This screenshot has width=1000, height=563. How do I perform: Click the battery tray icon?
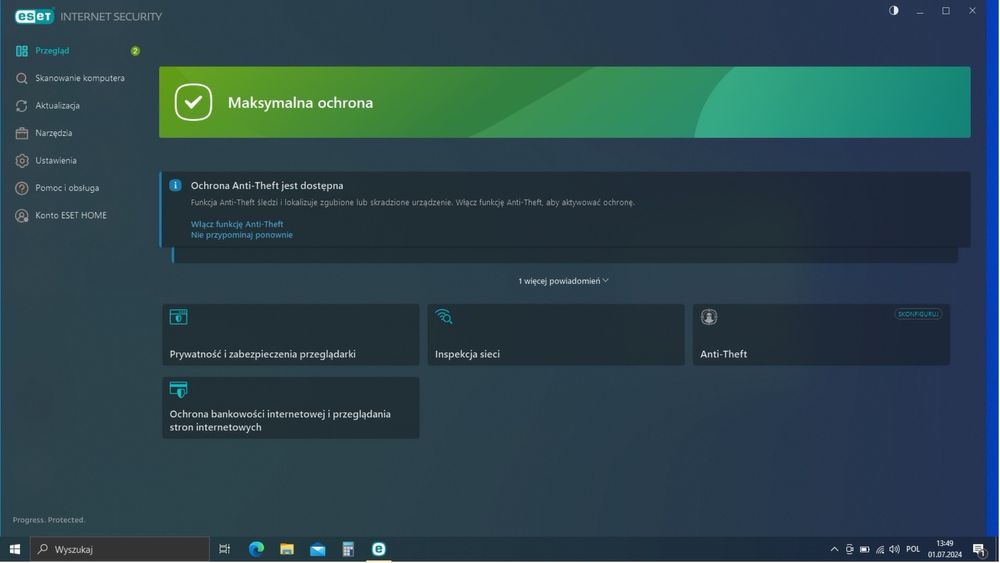tap(865, 549)
